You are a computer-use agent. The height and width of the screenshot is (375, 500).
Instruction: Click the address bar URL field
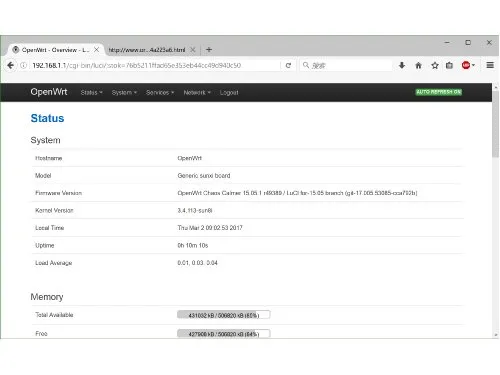[155, 65]
